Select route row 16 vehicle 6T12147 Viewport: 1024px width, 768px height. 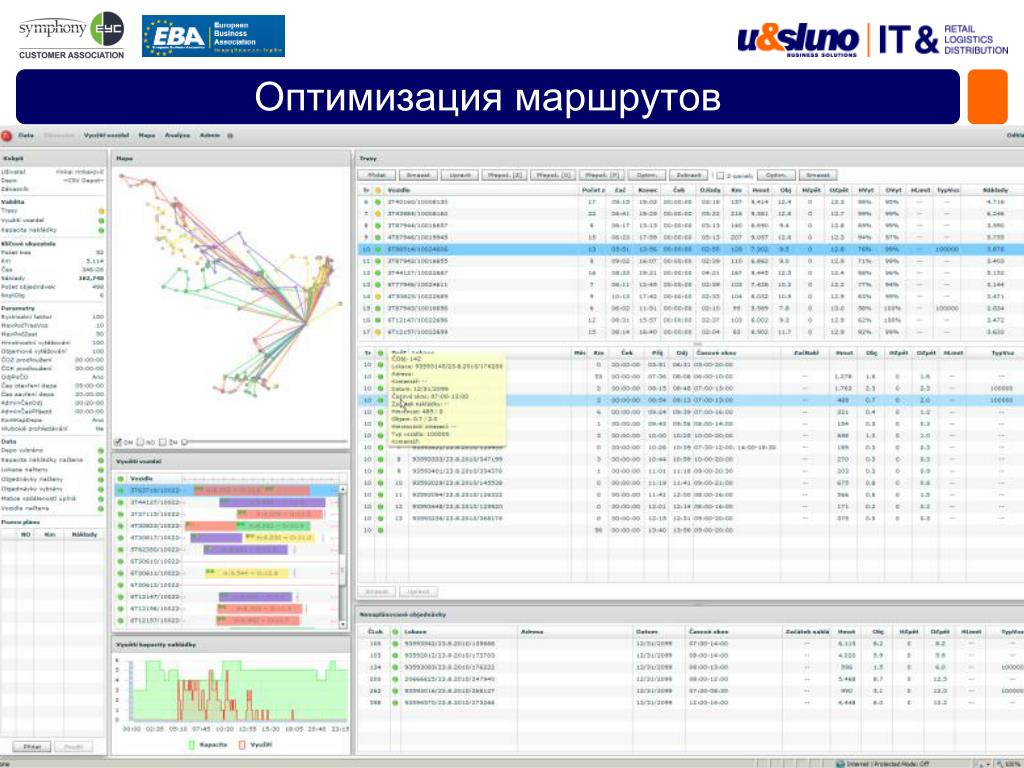click(x=690, y=320)
